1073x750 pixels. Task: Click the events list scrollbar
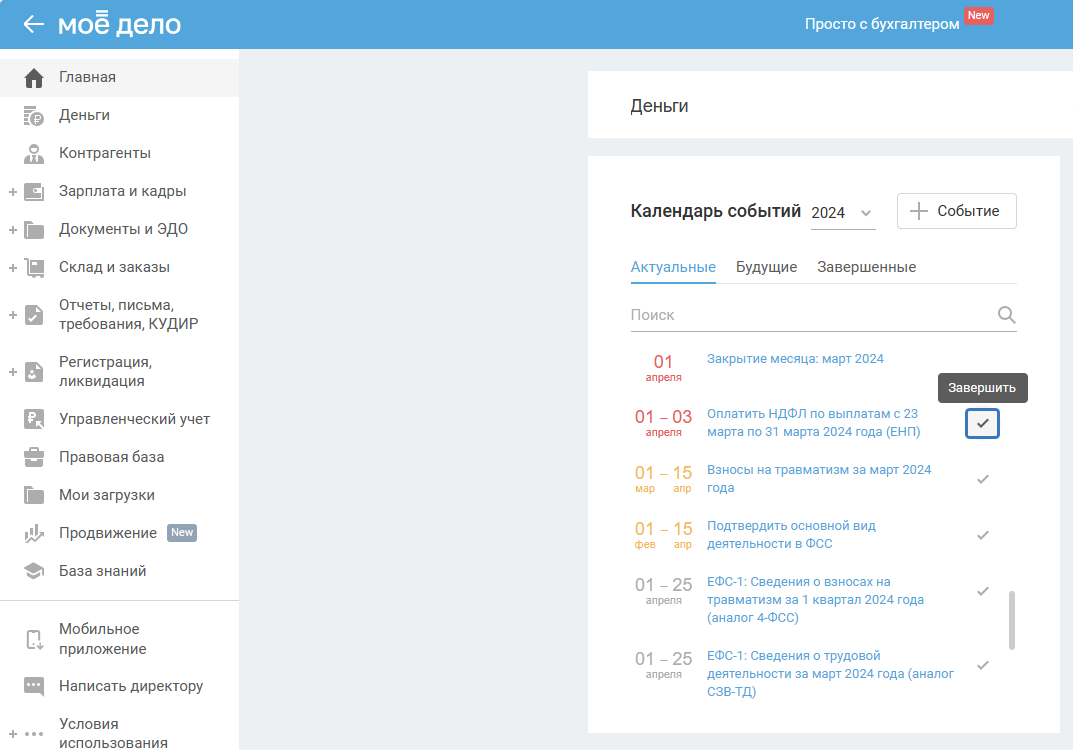coord(1011,620)
